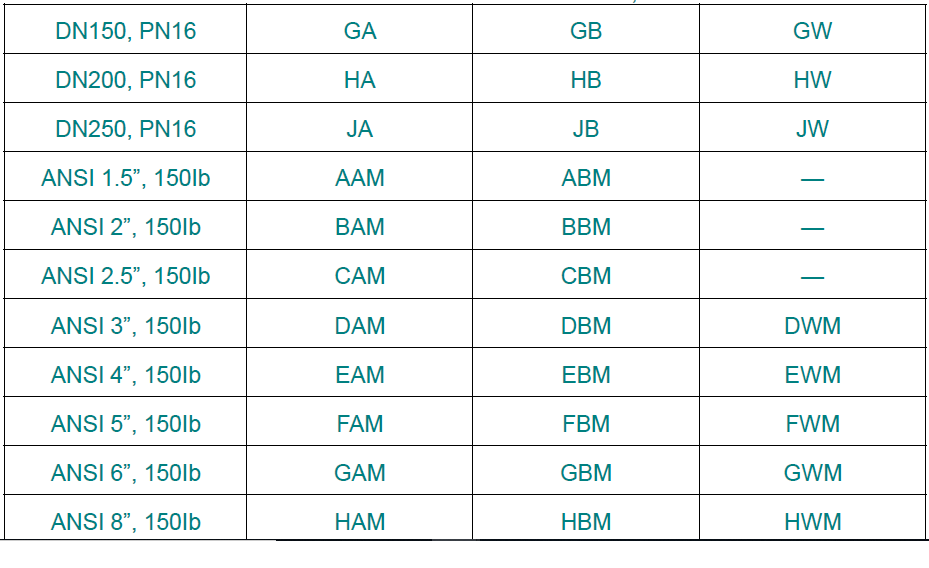Select the JW code cell

812,129
